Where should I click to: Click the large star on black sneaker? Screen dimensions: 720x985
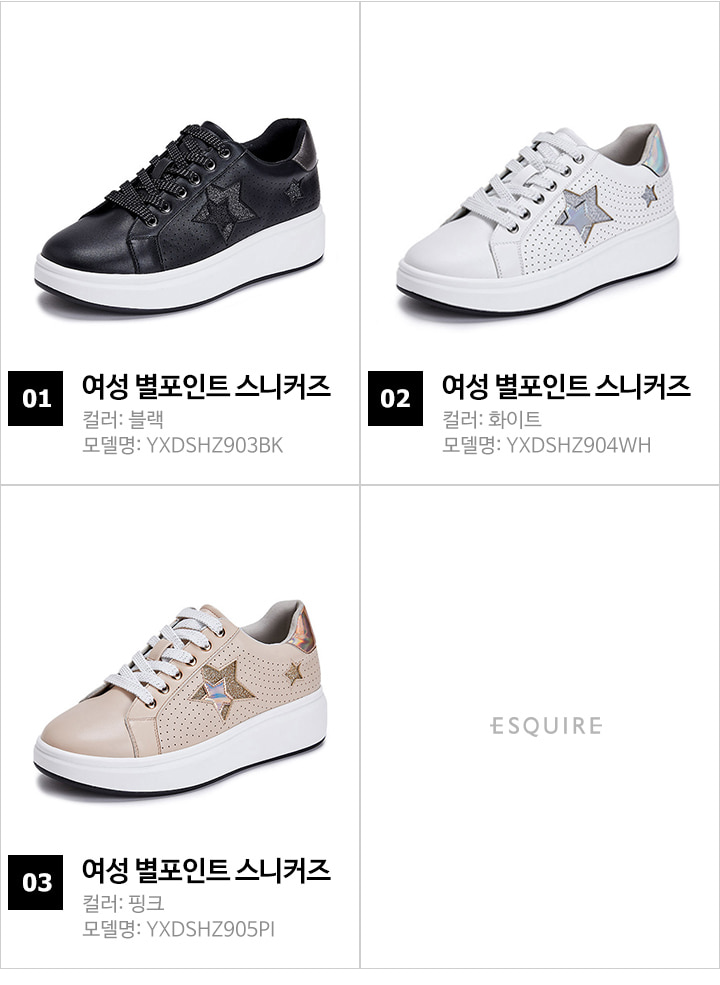(225, 210)
